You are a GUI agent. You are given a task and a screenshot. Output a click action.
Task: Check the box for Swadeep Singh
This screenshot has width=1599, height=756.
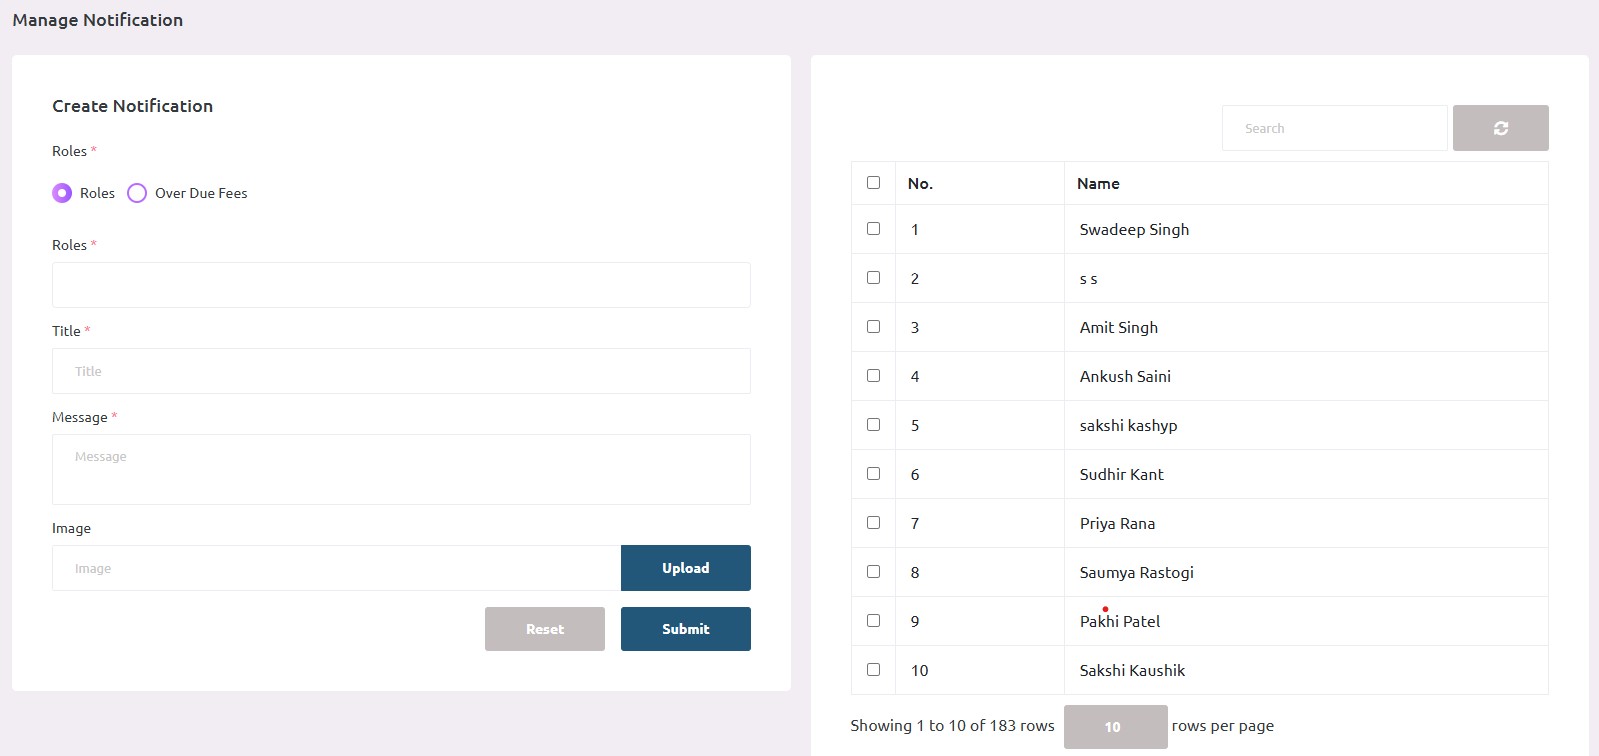[x=873, y=229]
